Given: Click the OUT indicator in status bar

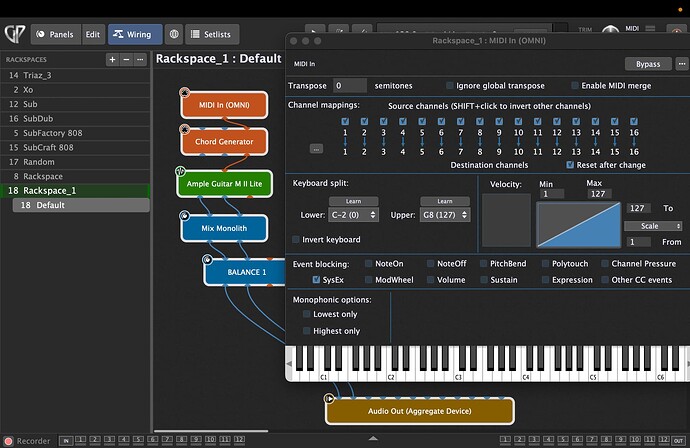Looking at the screenshot, I should pyautogui.click(x=678, y=441).
